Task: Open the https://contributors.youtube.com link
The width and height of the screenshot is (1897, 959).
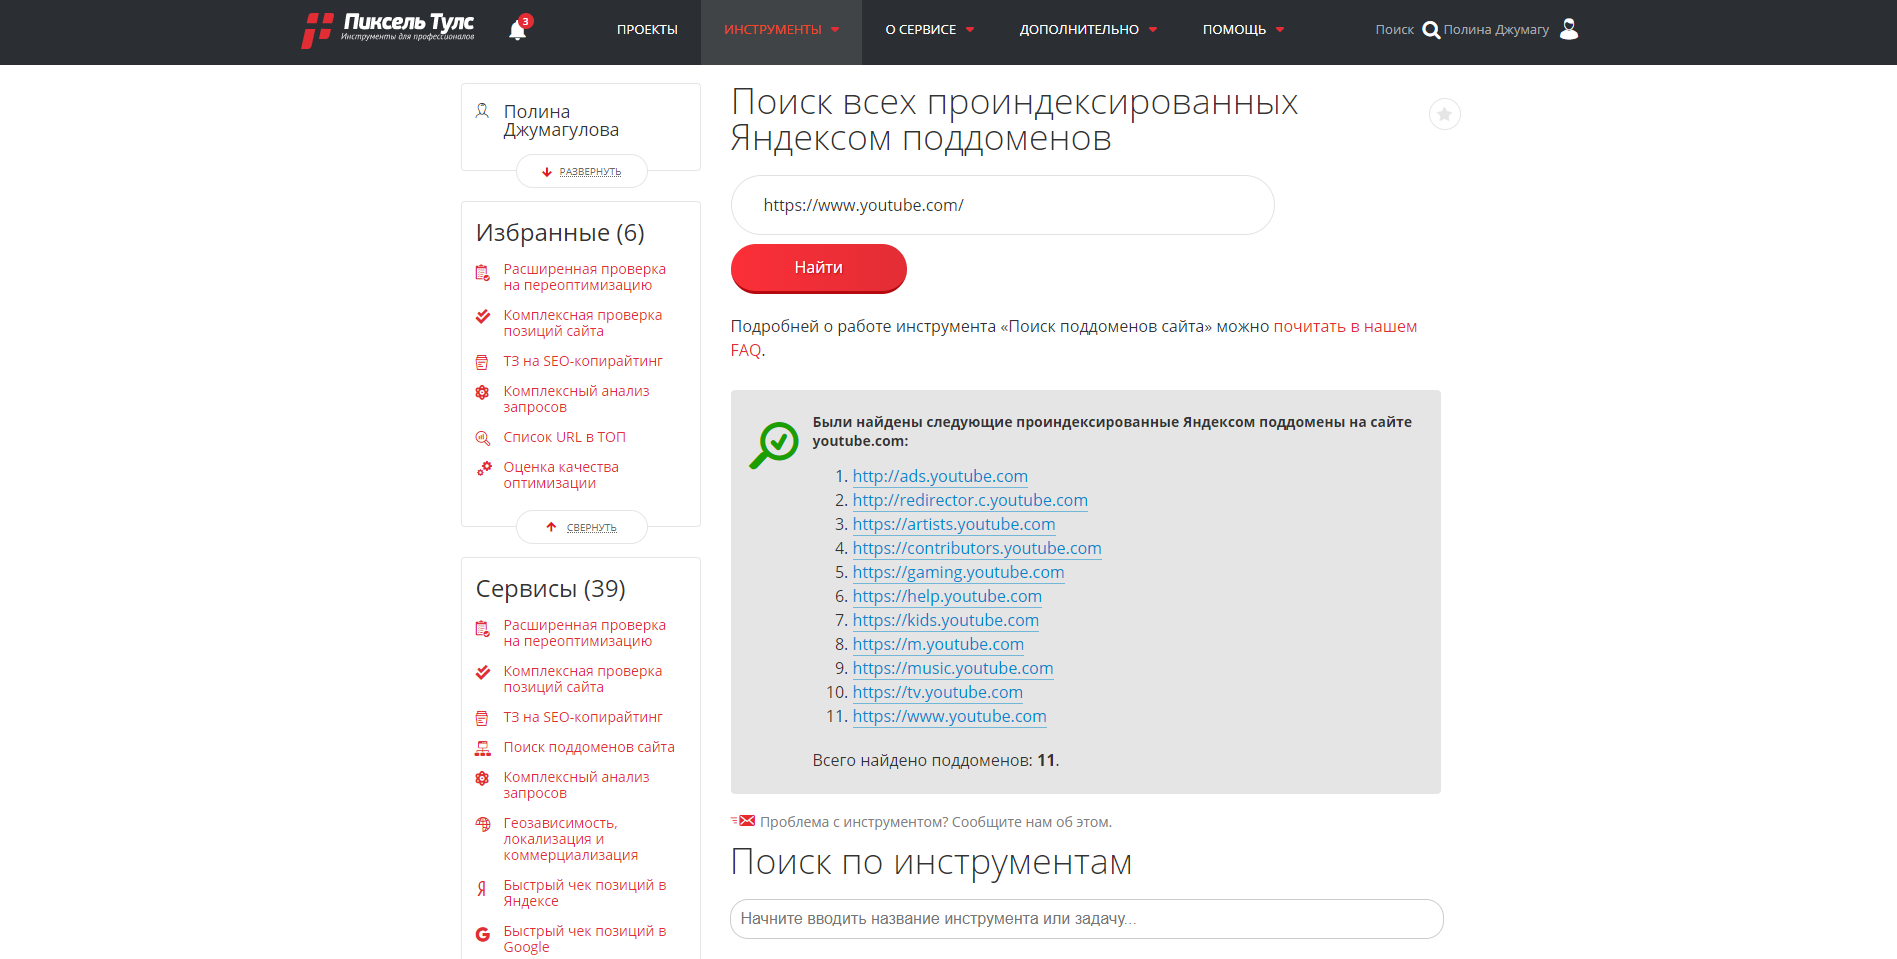Action: [x=977, y=548]
